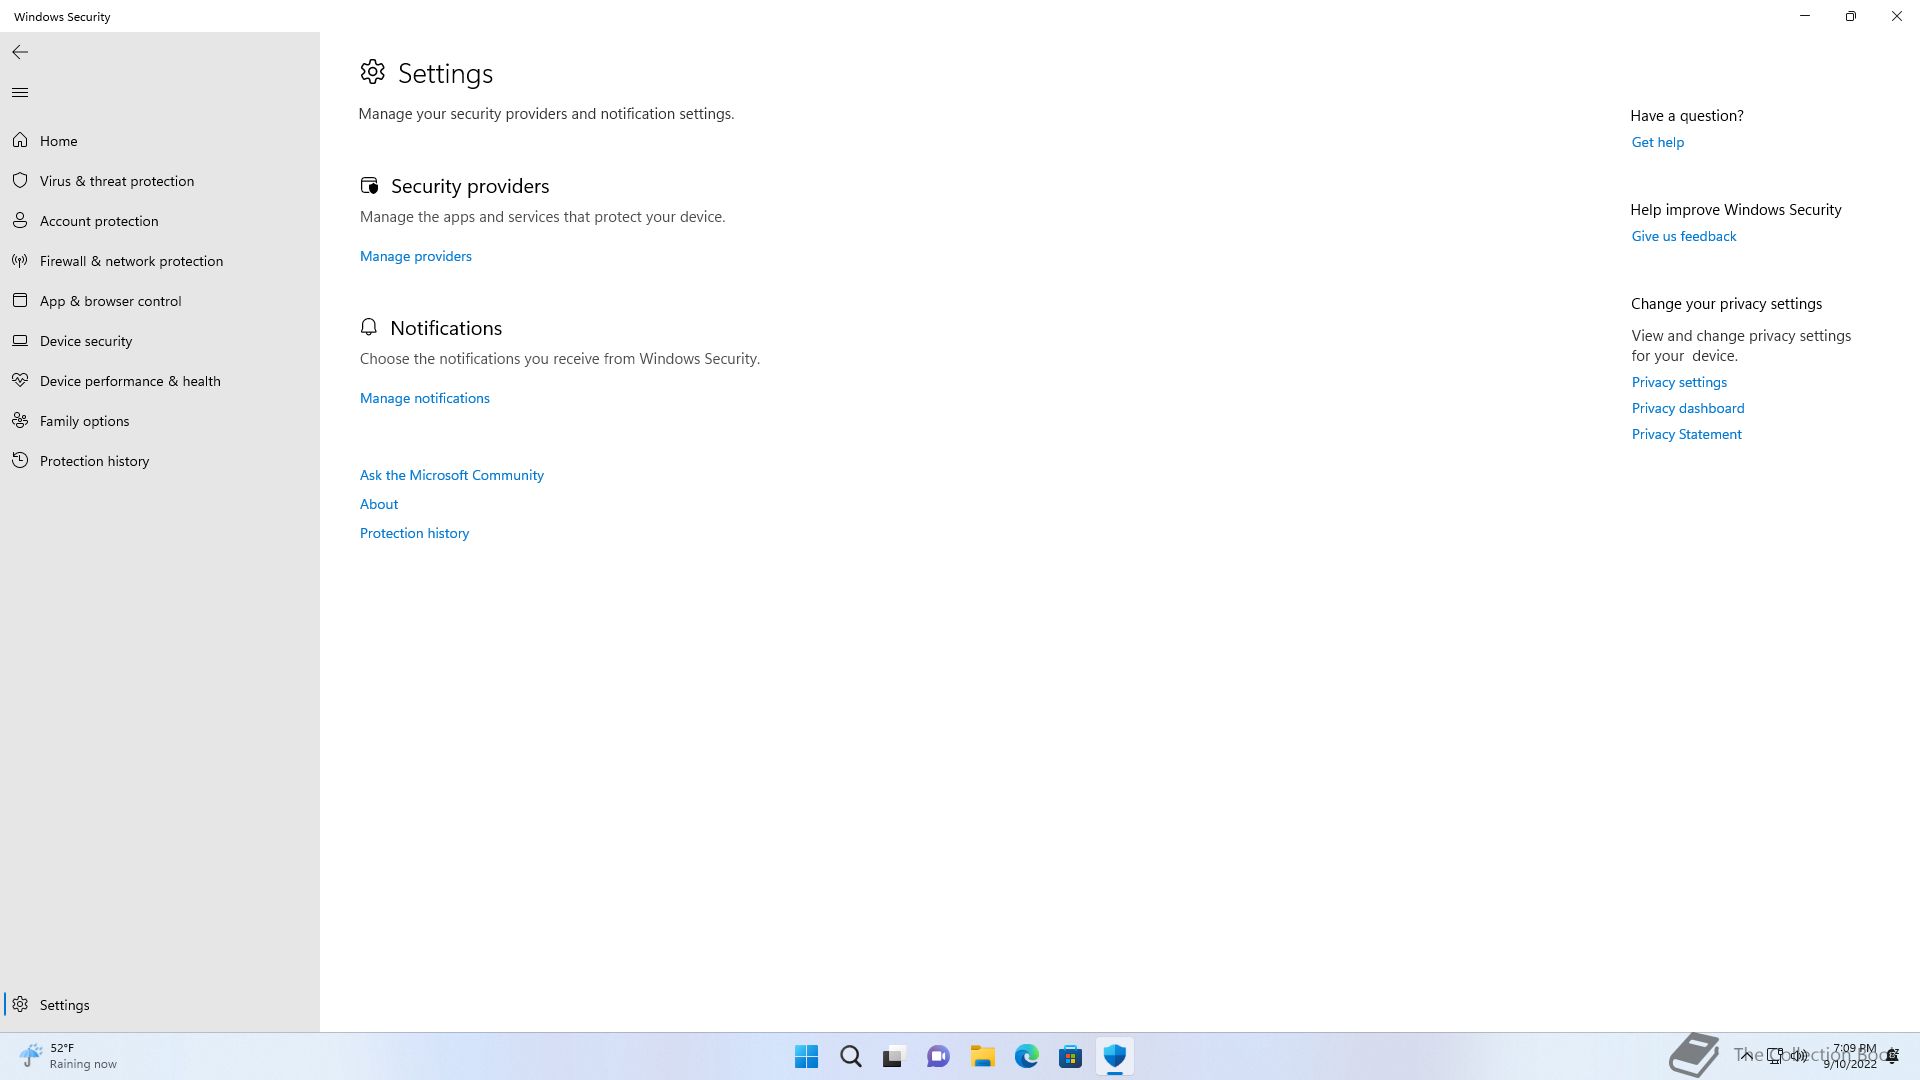1920x1080 pixels.
Task: Open the Privacy dashboard link
Action: [1687, 408]
